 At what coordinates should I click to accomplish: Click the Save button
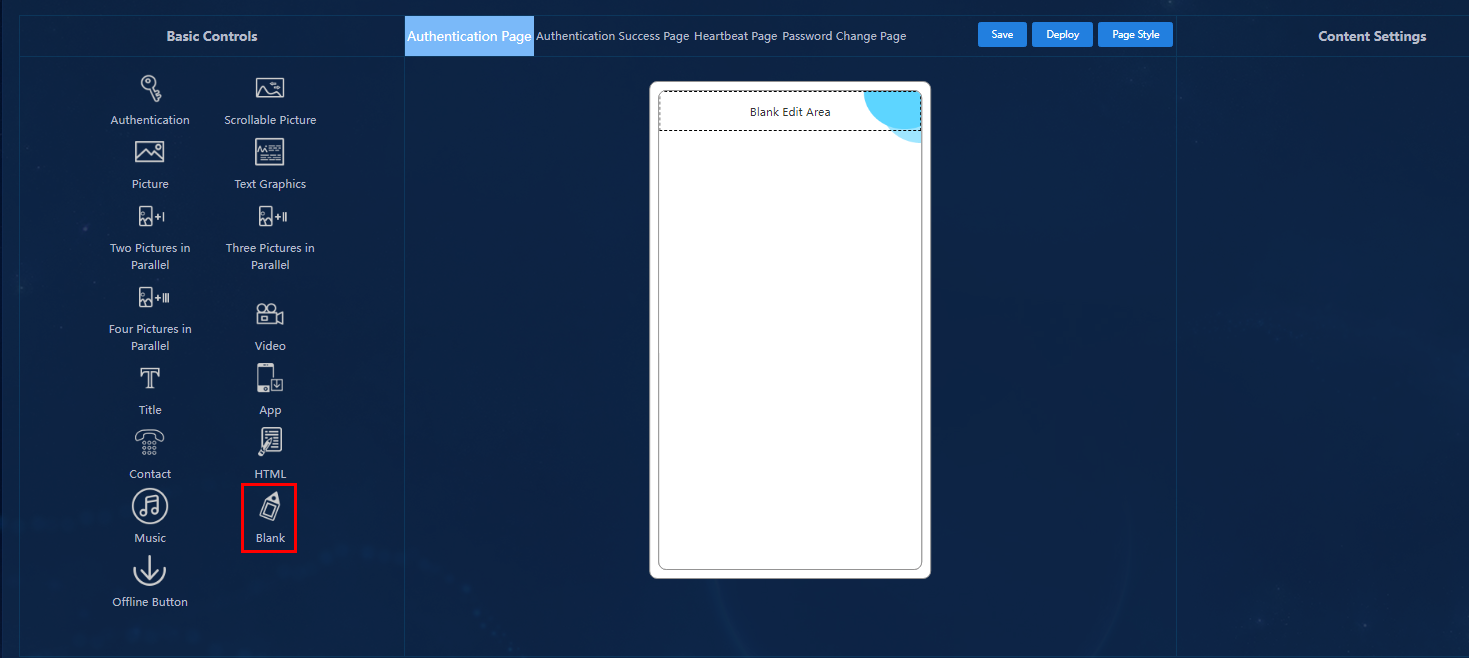(x=1002, y=35)
